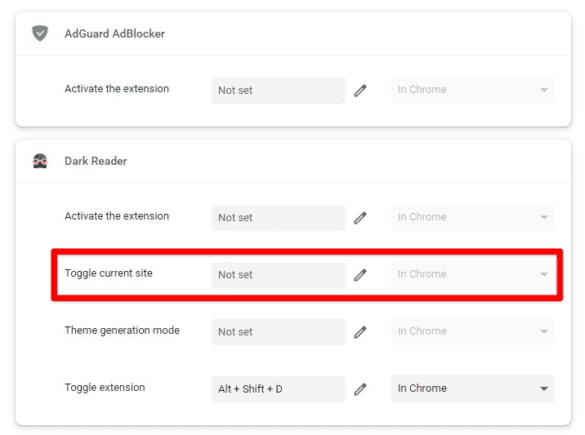Click Dark Reader Activate extension shortcut field
This screenshot has width=585, height=435.
click(x=278, y=218)
